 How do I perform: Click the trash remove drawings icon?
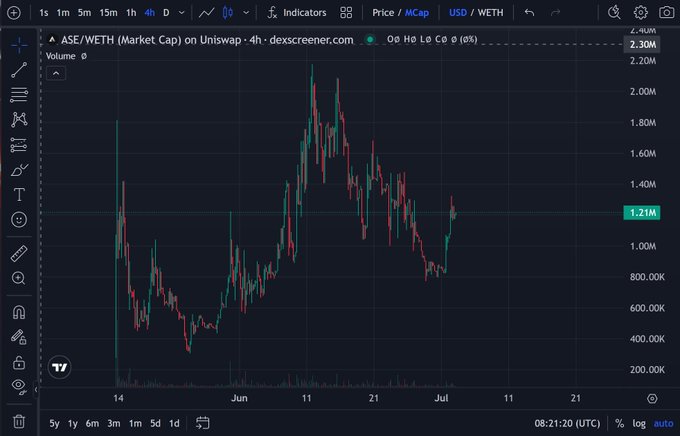[19, 421]
